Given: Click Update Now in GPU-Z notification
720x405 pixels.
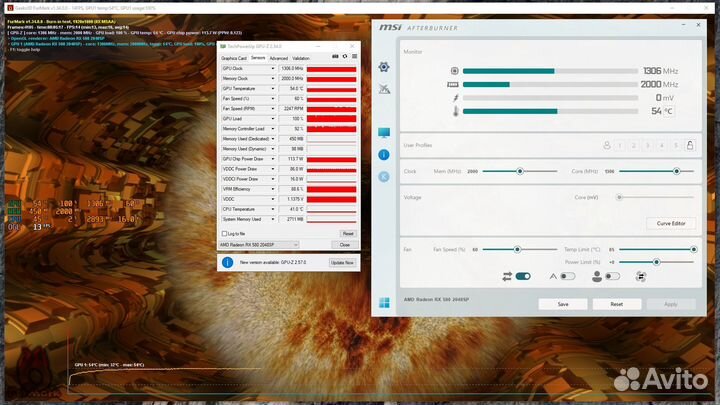Looking at the screenshot, I should coord(343,263).
